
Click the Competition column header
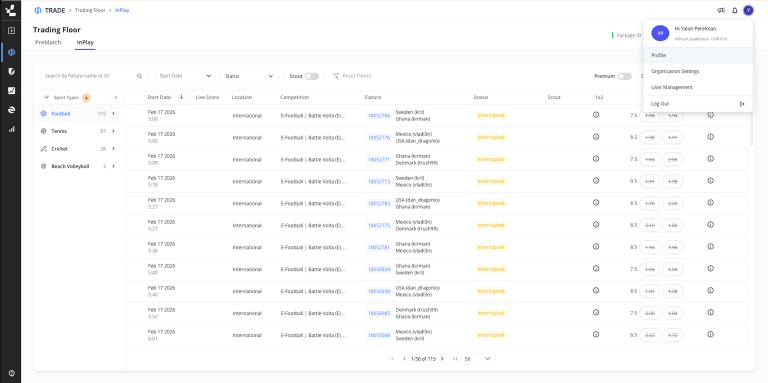294,97
